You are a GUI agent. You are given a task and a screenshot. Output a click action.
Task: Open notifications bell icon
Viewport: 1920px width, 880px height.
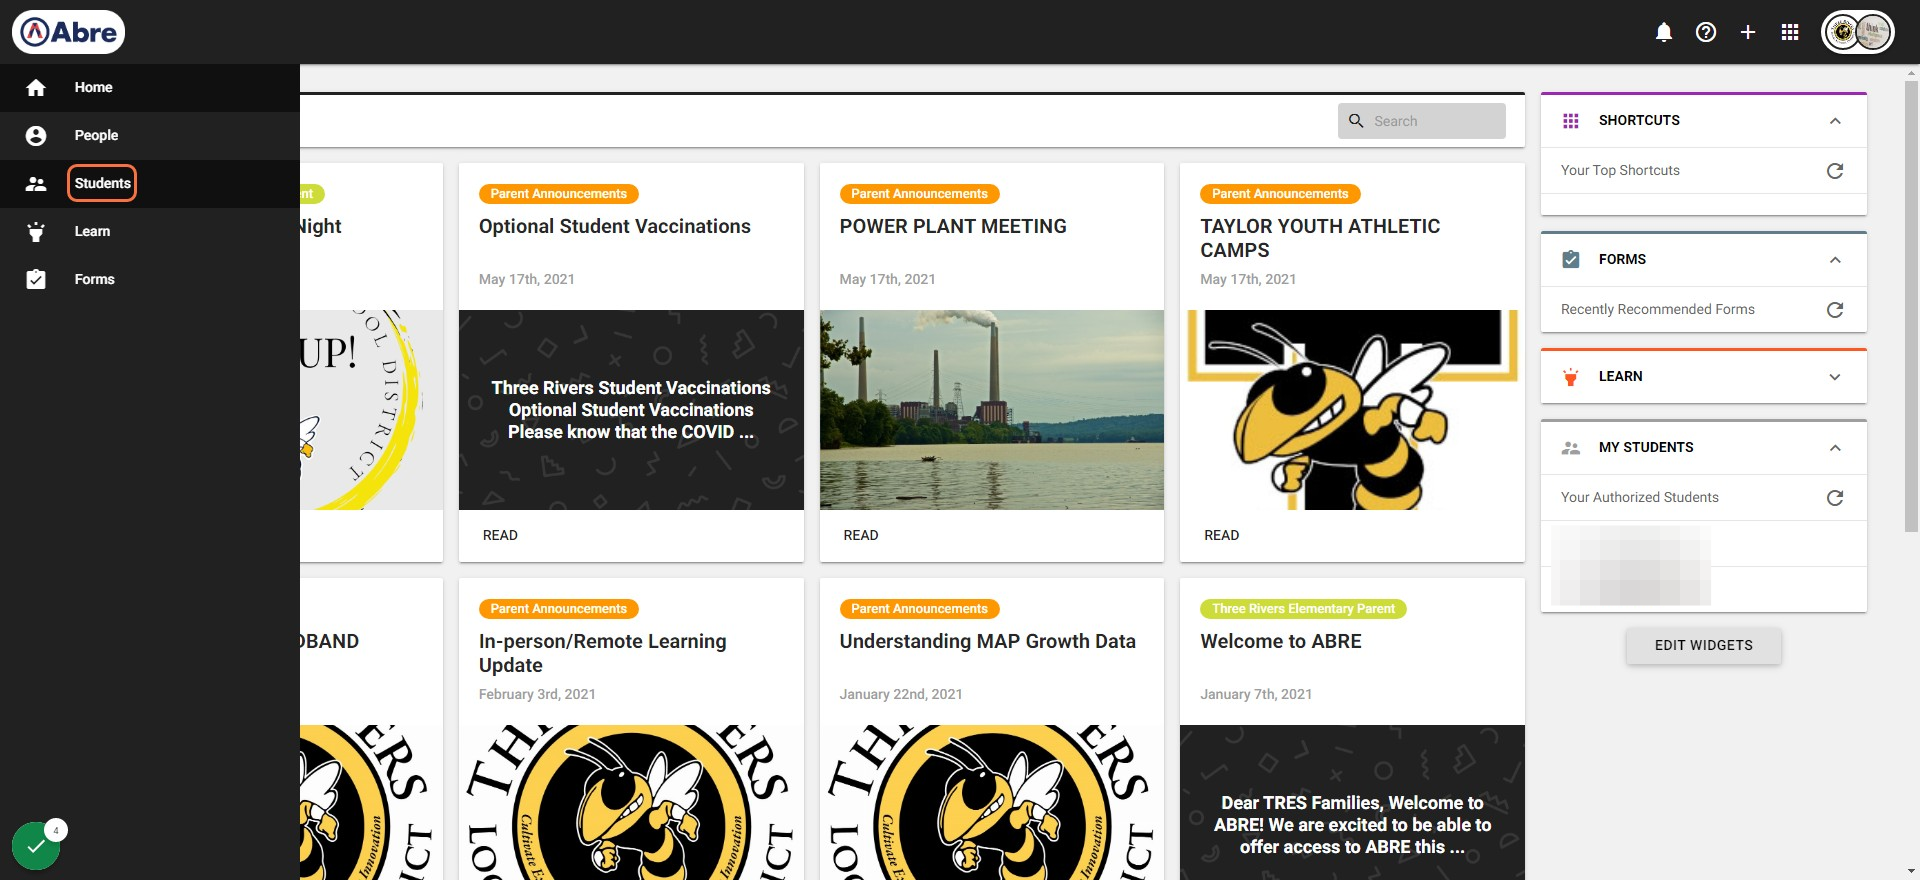tap(1664, 32)
